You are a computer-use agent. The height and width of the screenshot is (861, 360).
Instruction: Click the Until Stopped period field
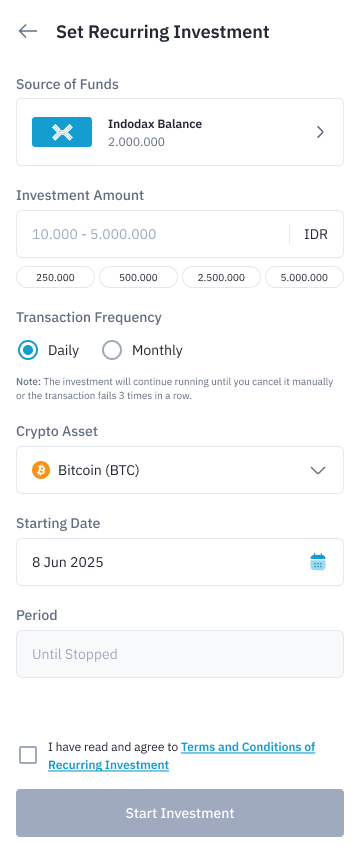(180, 654)
